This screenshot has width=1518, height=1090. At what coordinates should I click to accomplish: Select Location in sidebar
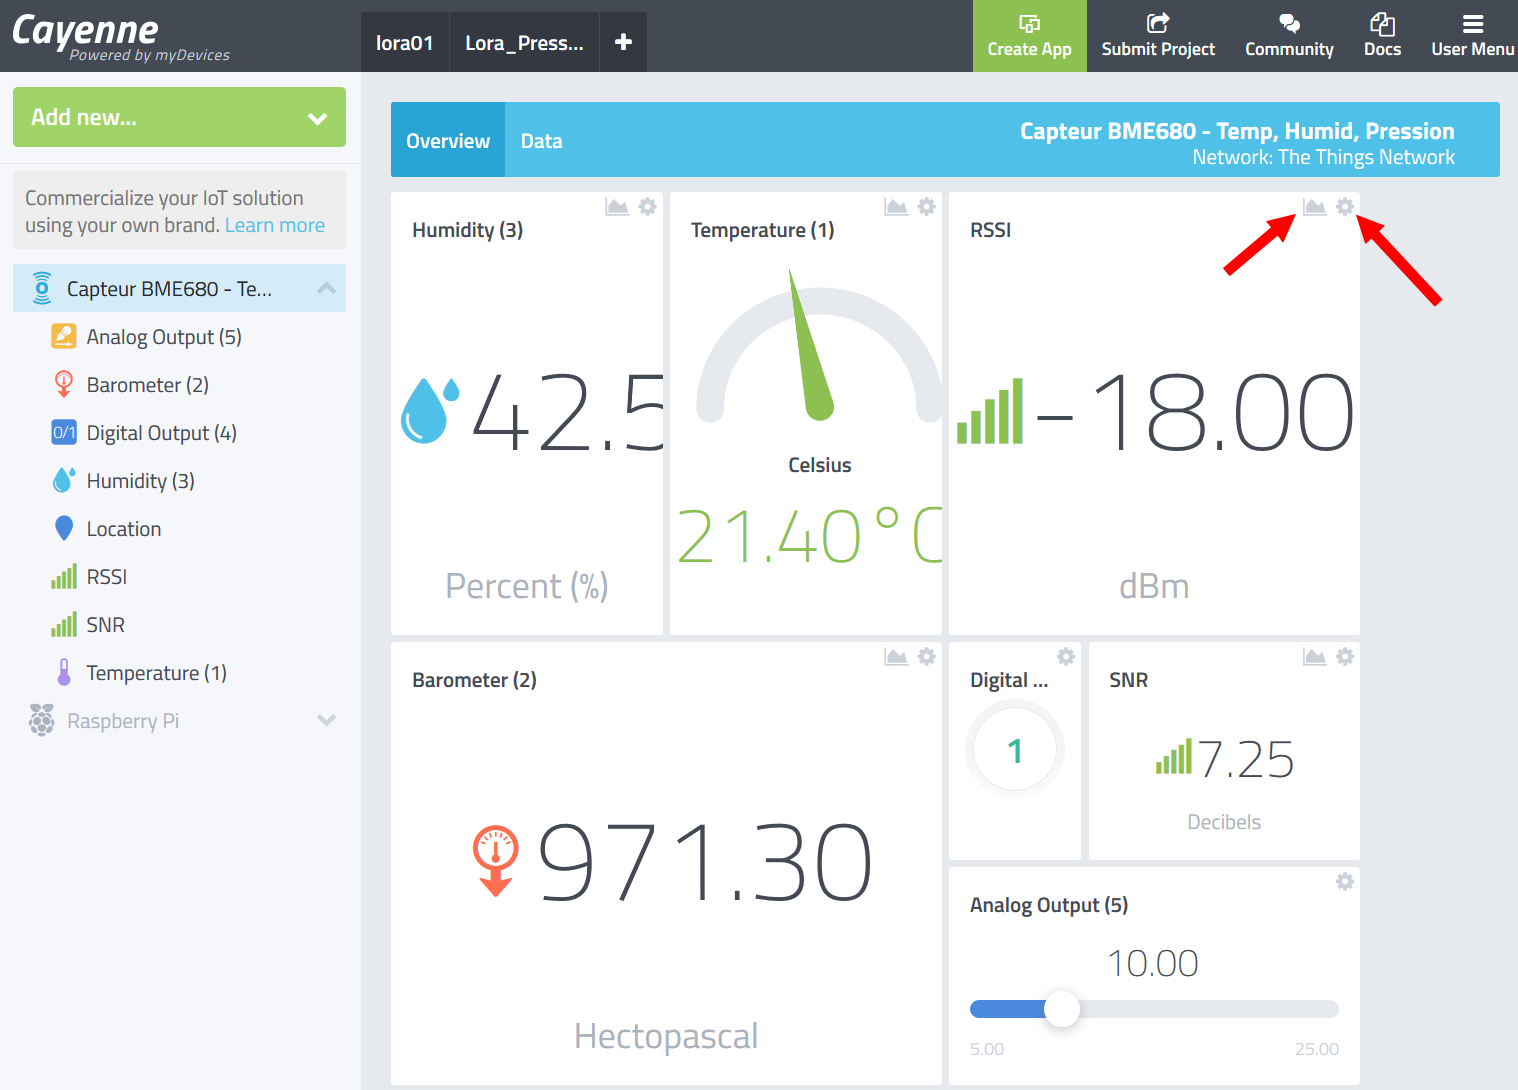pos(124,529)
